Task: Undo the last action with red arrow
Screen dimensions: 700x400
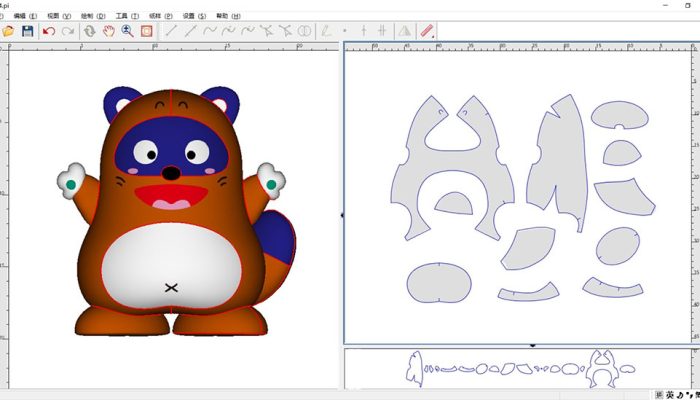Action: click(x=49, y=31)
